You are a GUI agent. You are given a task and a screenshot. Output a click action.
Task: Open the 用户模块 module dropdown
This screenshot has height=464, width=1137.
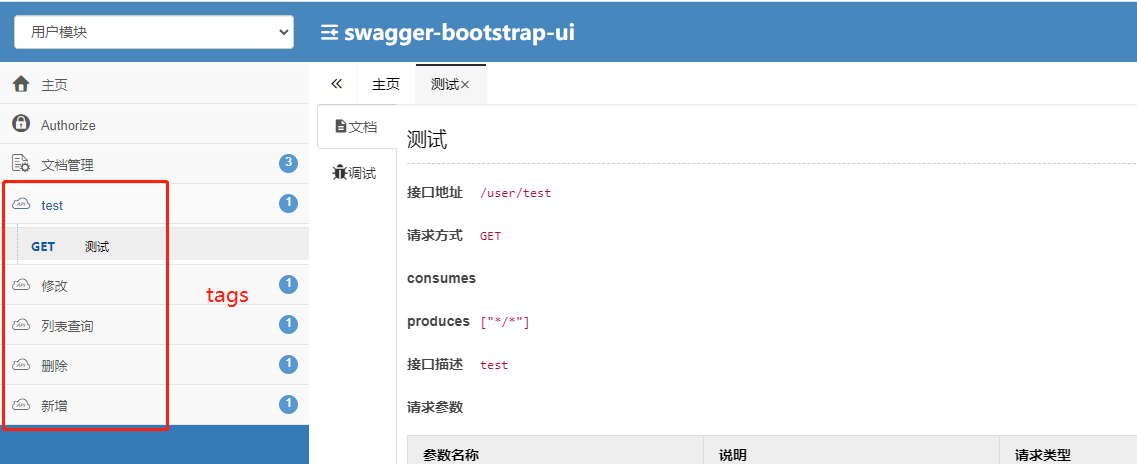[x=154, y=32]
